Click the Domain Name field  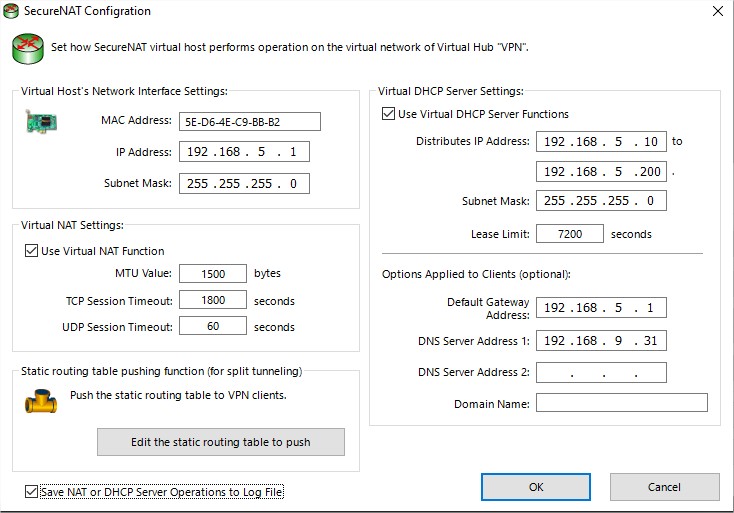click(622, 403)
